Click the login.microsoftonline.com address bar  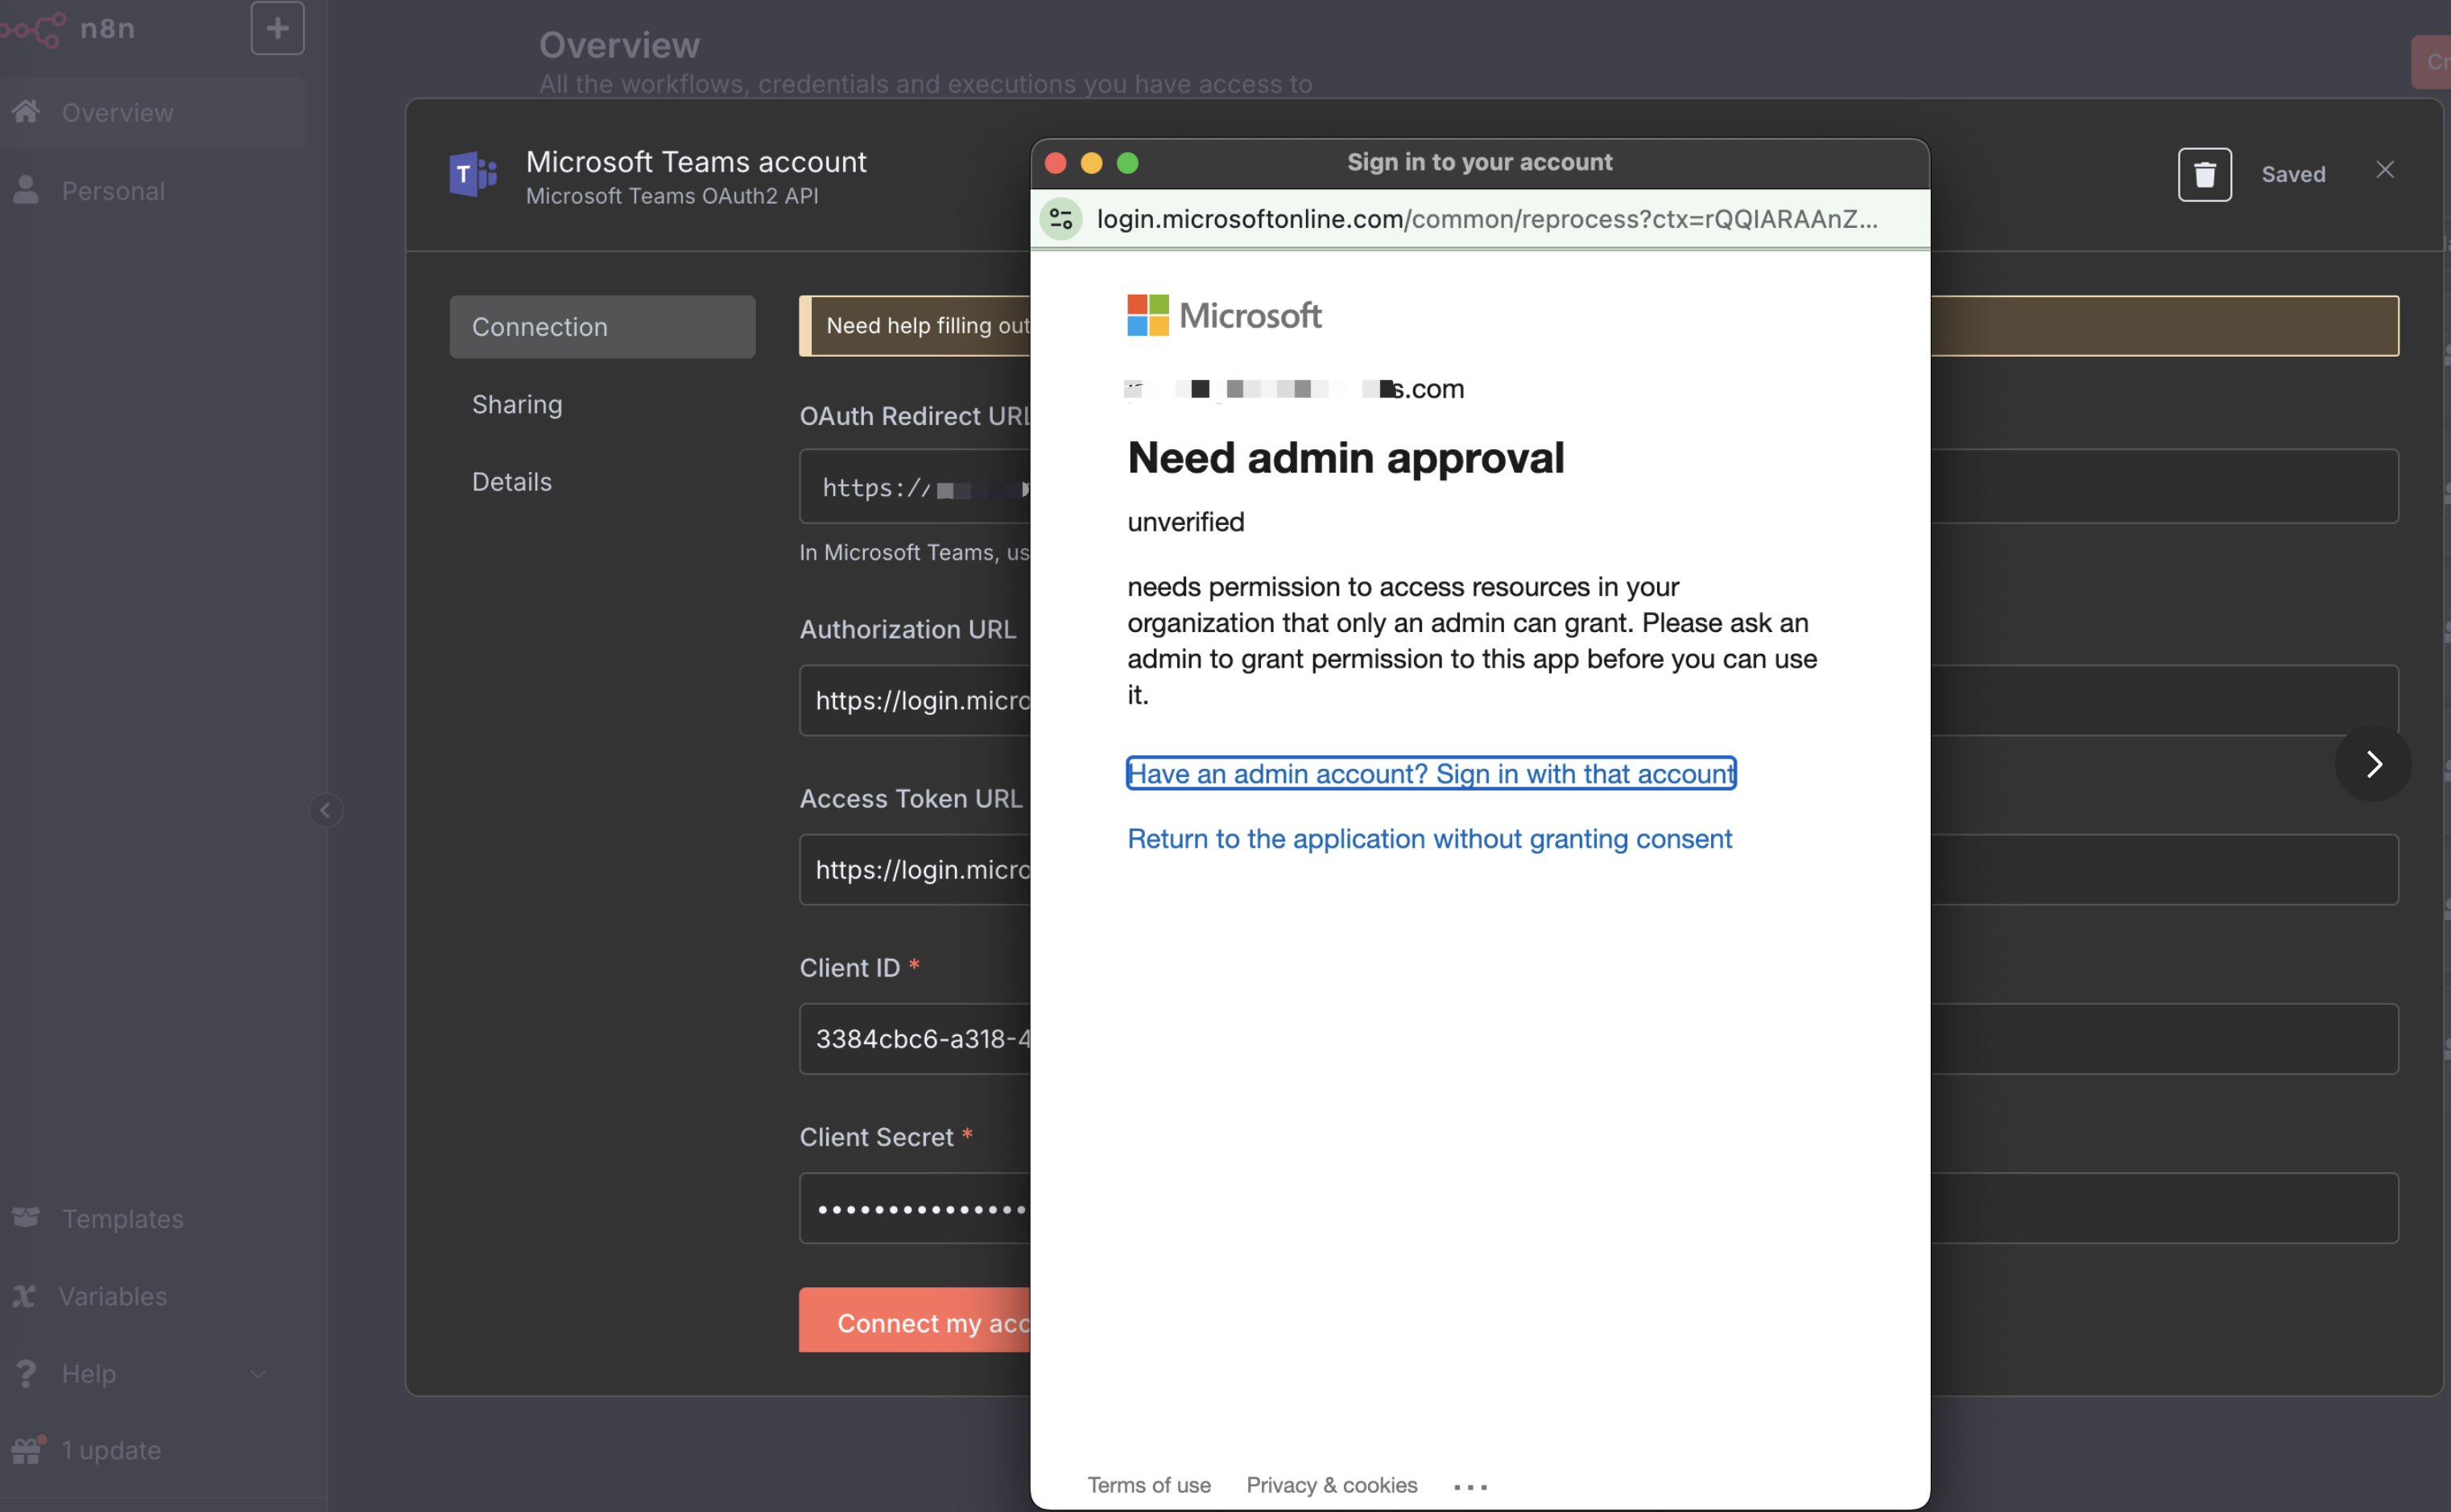pos(1487,219)
